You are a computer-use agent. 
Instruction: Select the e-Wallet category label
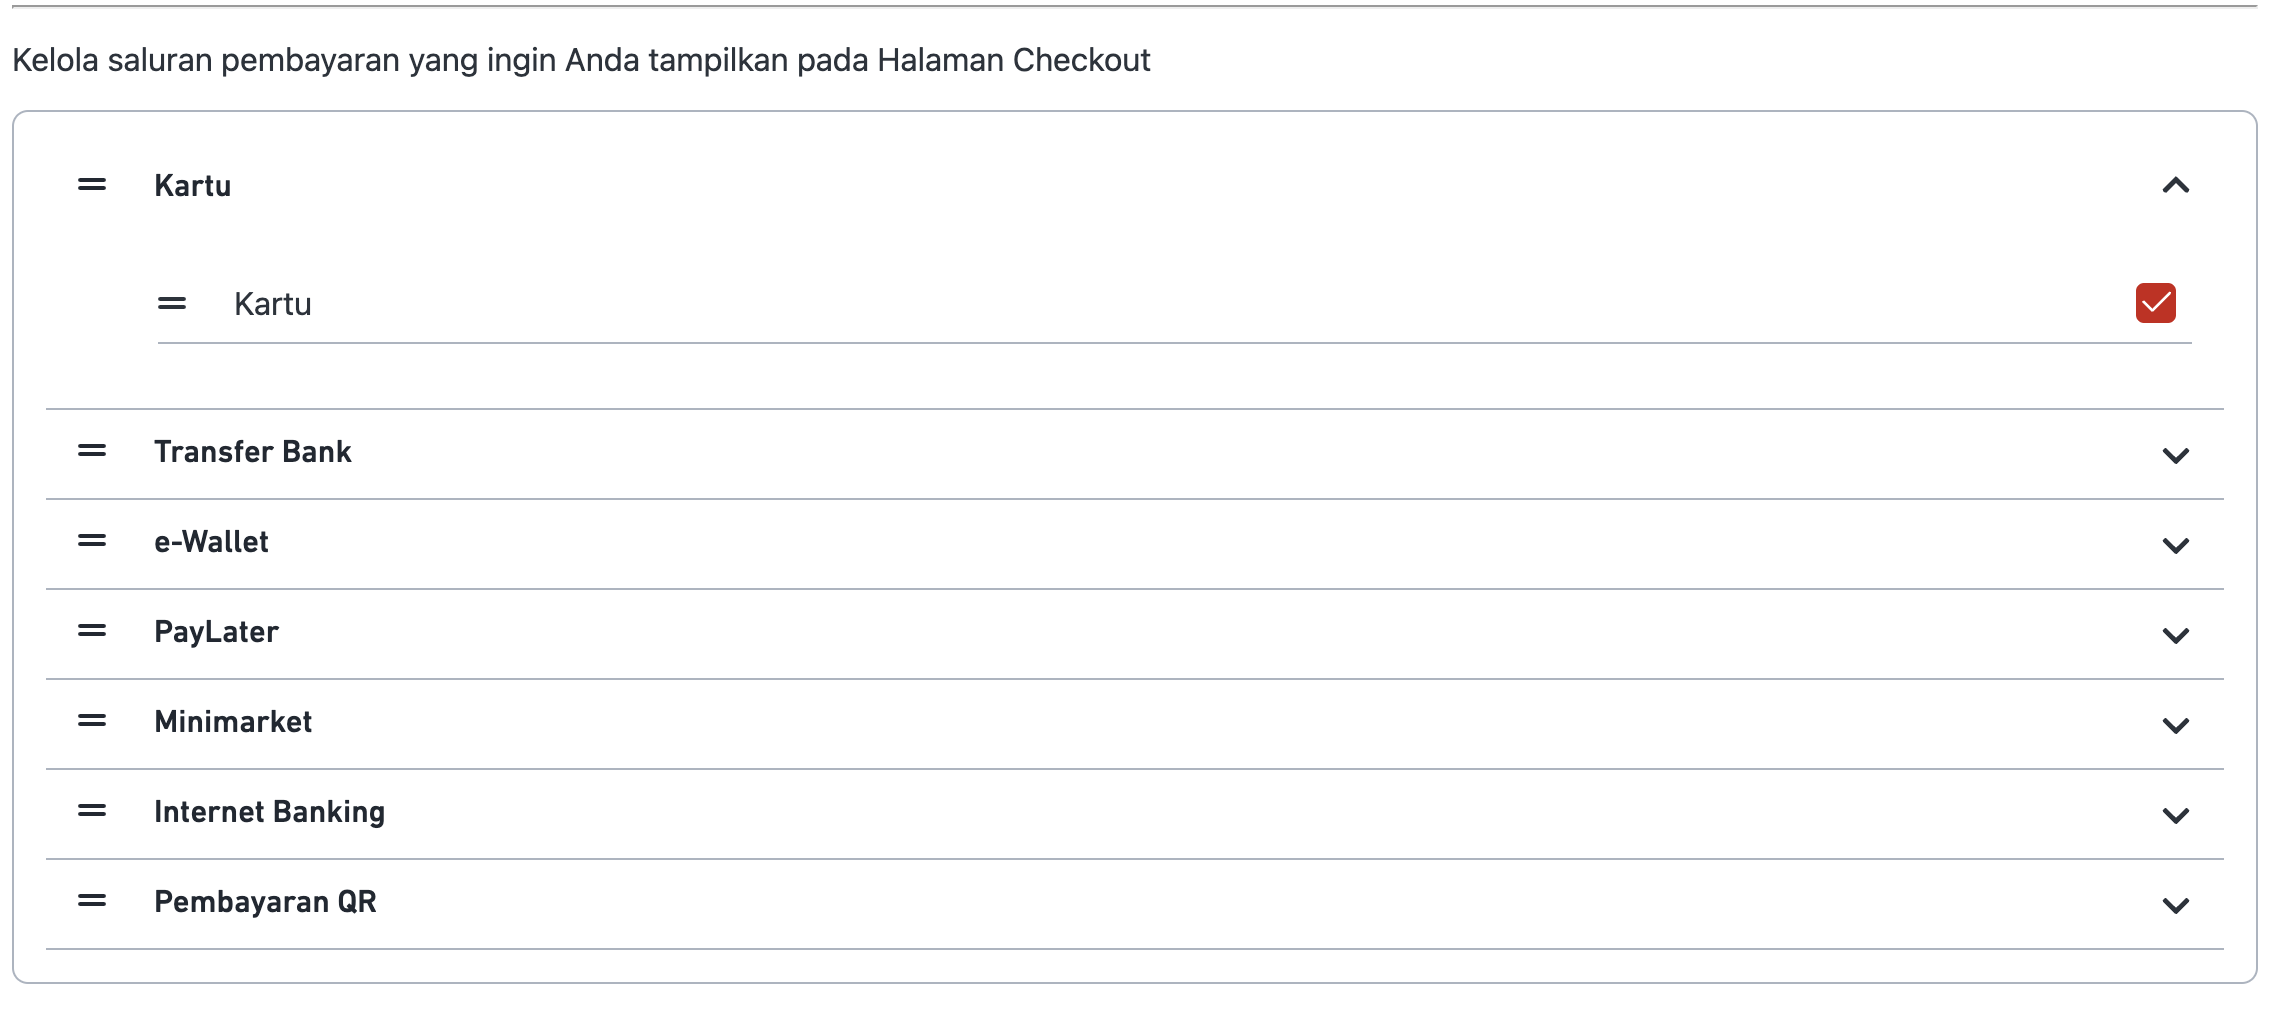point(211,542)
